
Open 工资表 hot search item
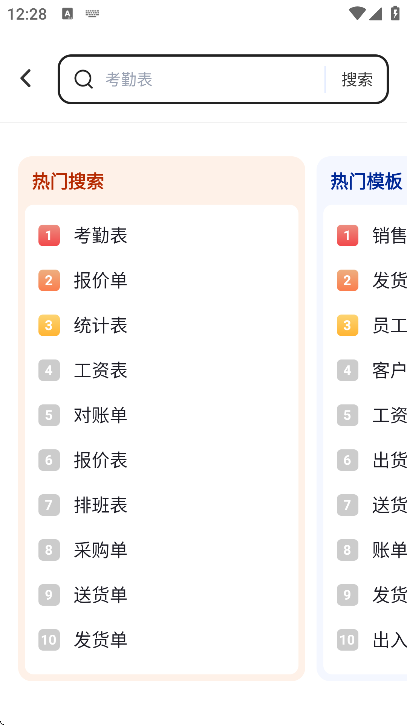coord(100,370)
